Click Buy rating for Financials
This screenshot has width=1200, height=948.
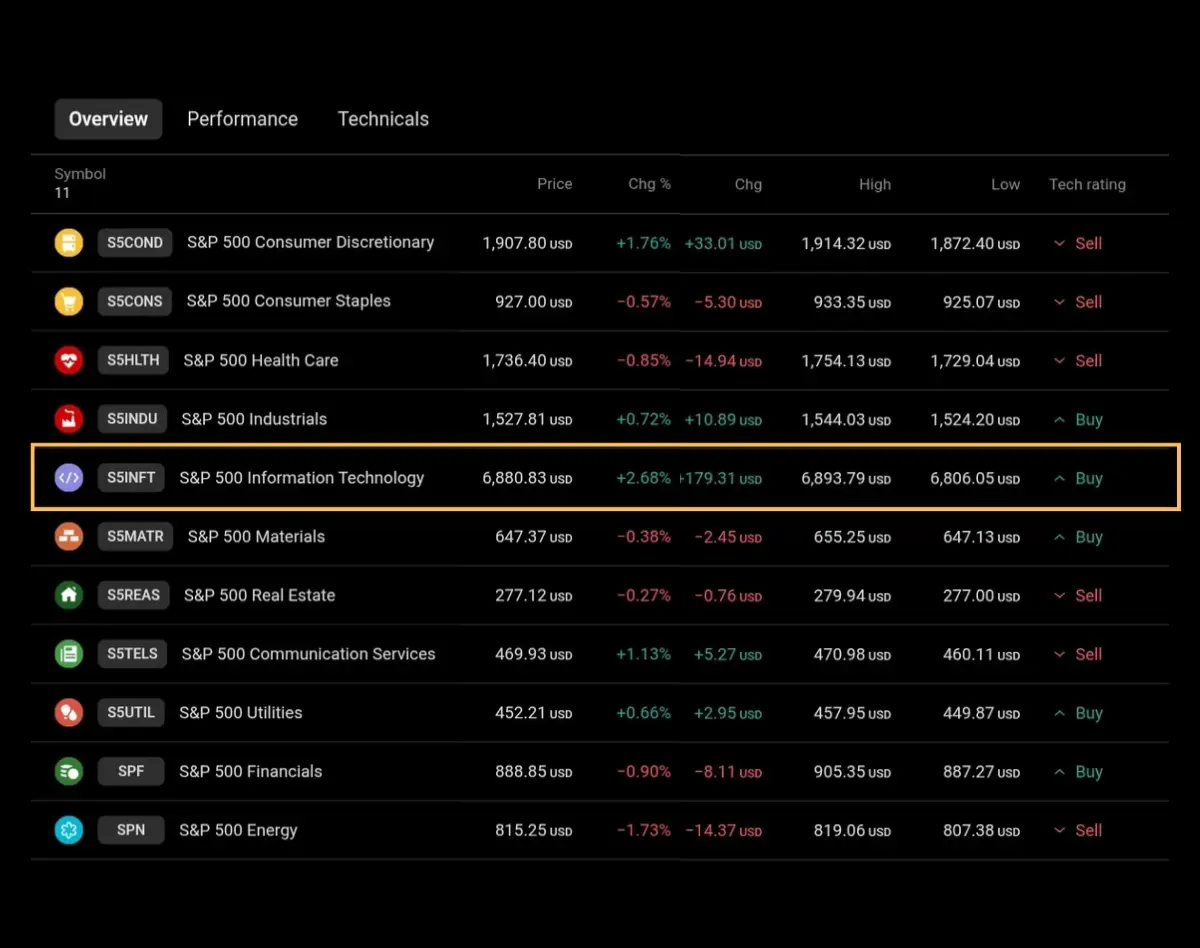1078,772
